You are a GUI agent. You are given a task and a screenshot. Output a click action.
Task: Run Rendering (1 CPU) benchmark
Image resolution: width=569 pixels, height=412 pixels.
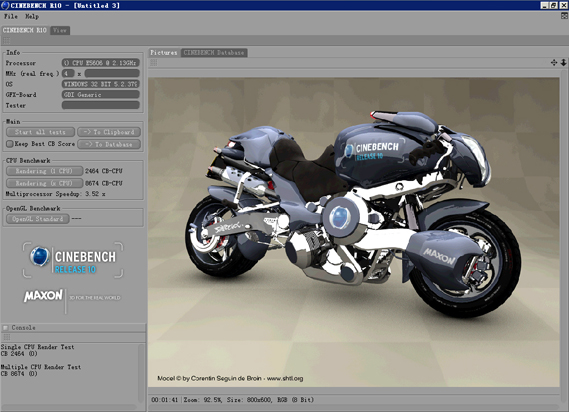pyautogui.click(x=44, y=171)
